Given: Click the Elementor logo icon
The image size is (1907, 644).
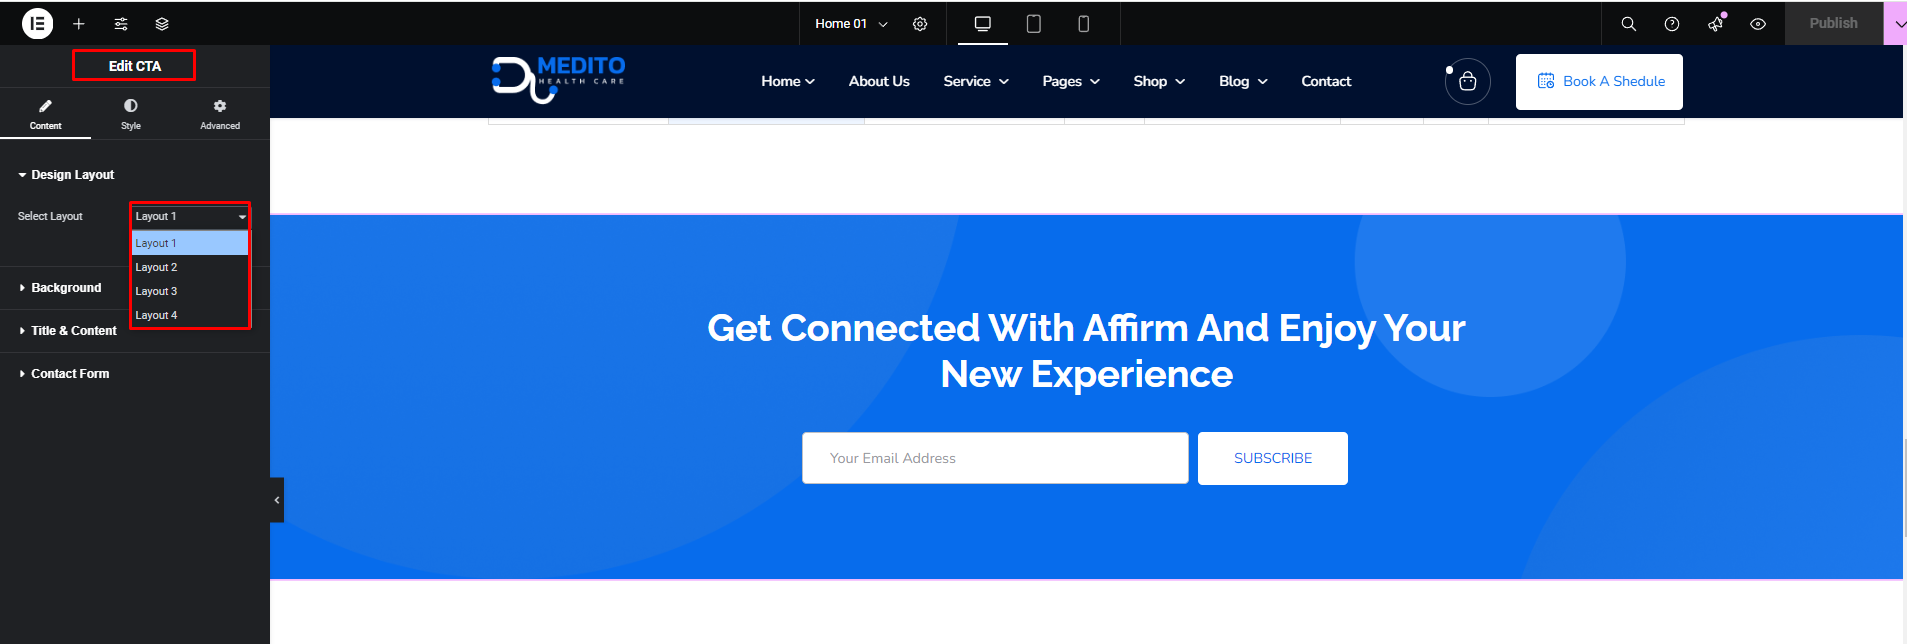Looking at the screenshot, I should (x=37, y=23).
